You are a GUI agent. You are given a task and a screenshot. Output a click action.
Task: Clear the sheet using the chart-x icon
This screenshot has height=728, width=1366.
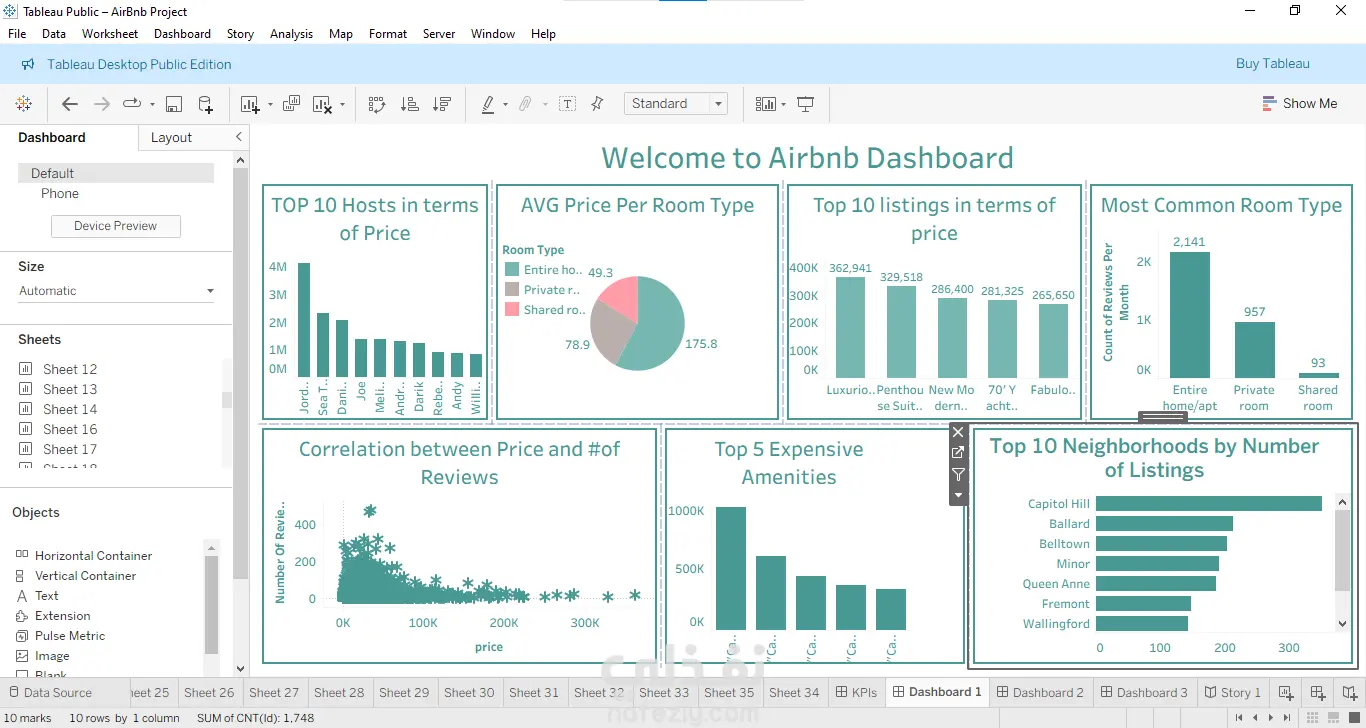tap(322, 104)
